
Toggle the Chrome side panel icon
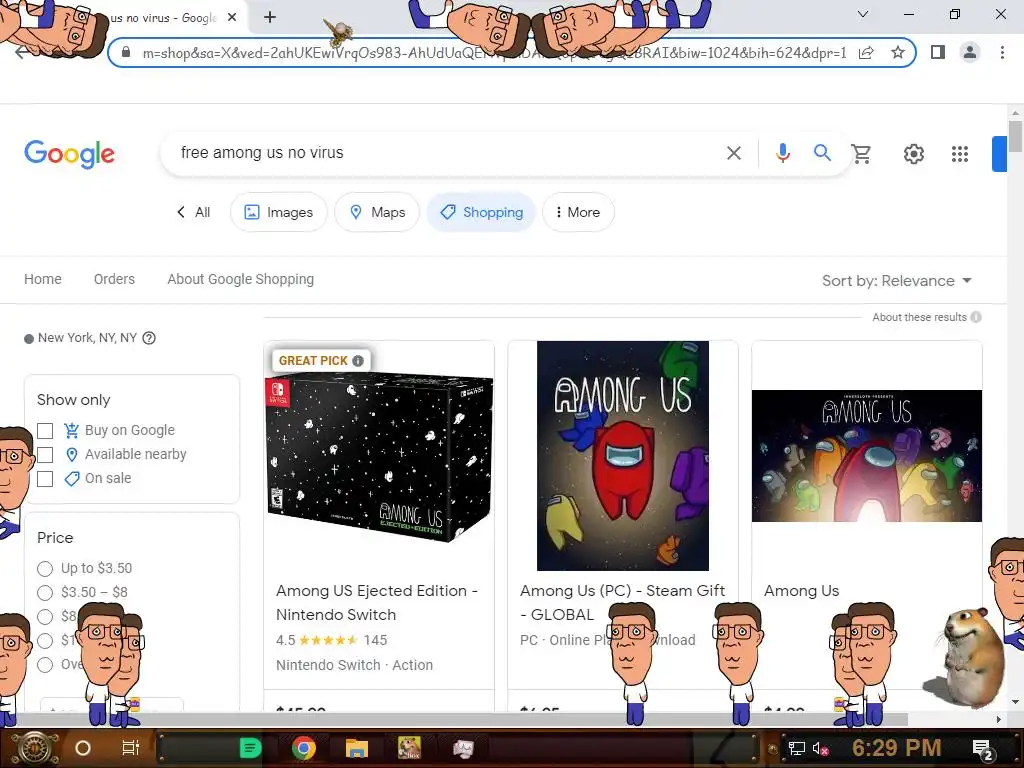point(938,52)
